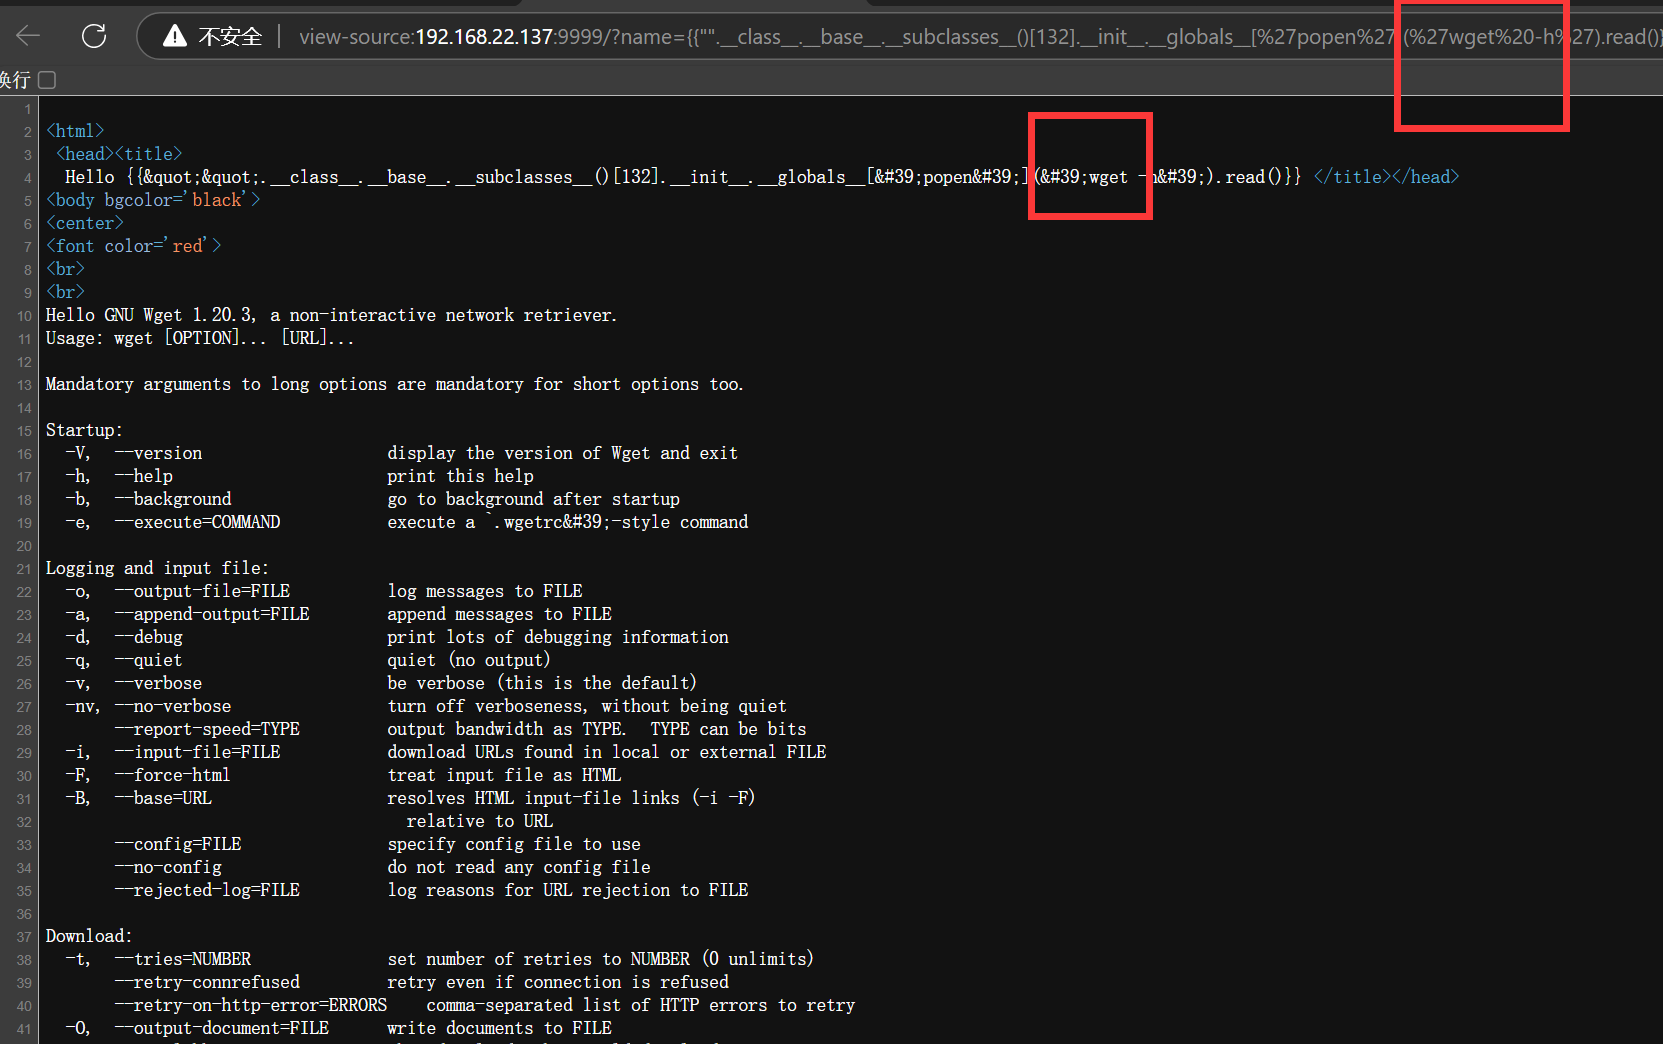Click the '--rejected-log=FILE' option line

pyautogui.click(x=432, y=890)
